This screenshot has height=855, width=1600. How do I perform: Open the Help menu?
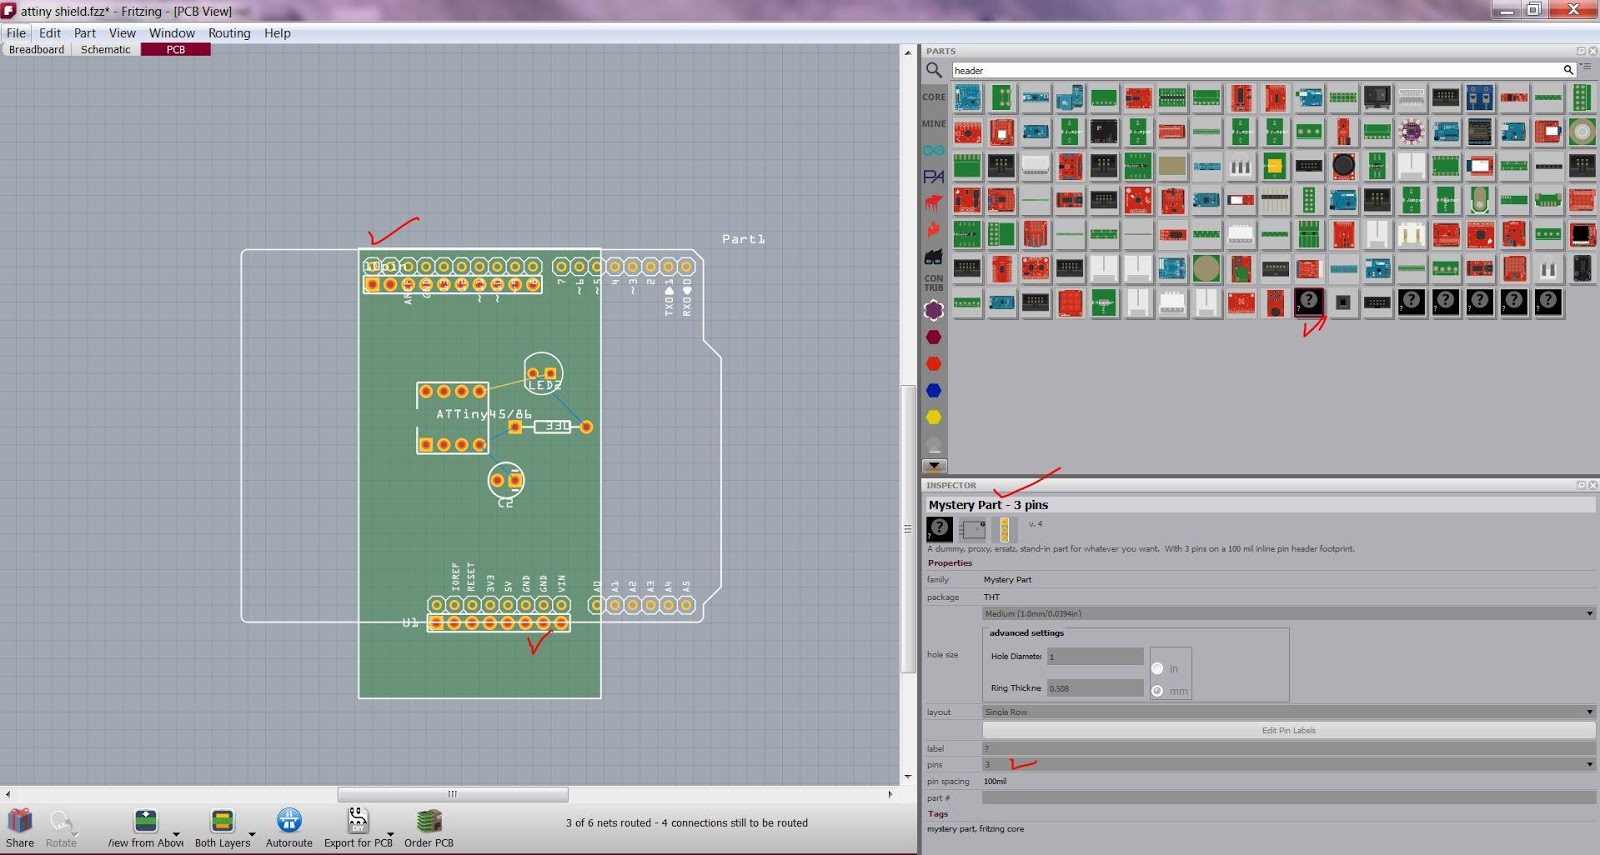[x=277, y=33]
